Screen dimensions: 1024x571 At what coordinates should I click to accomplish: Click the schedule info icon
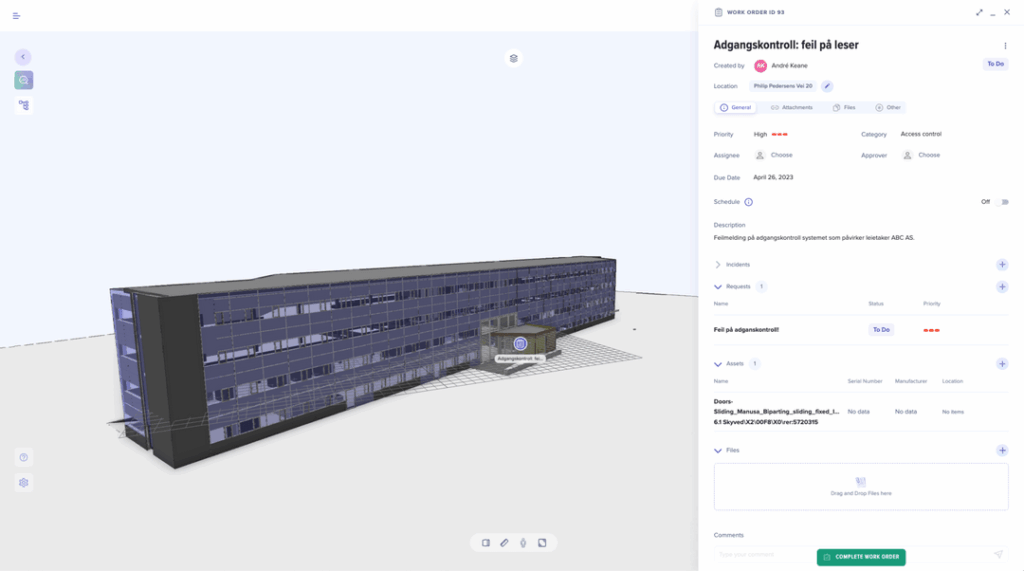pos(748,202)
